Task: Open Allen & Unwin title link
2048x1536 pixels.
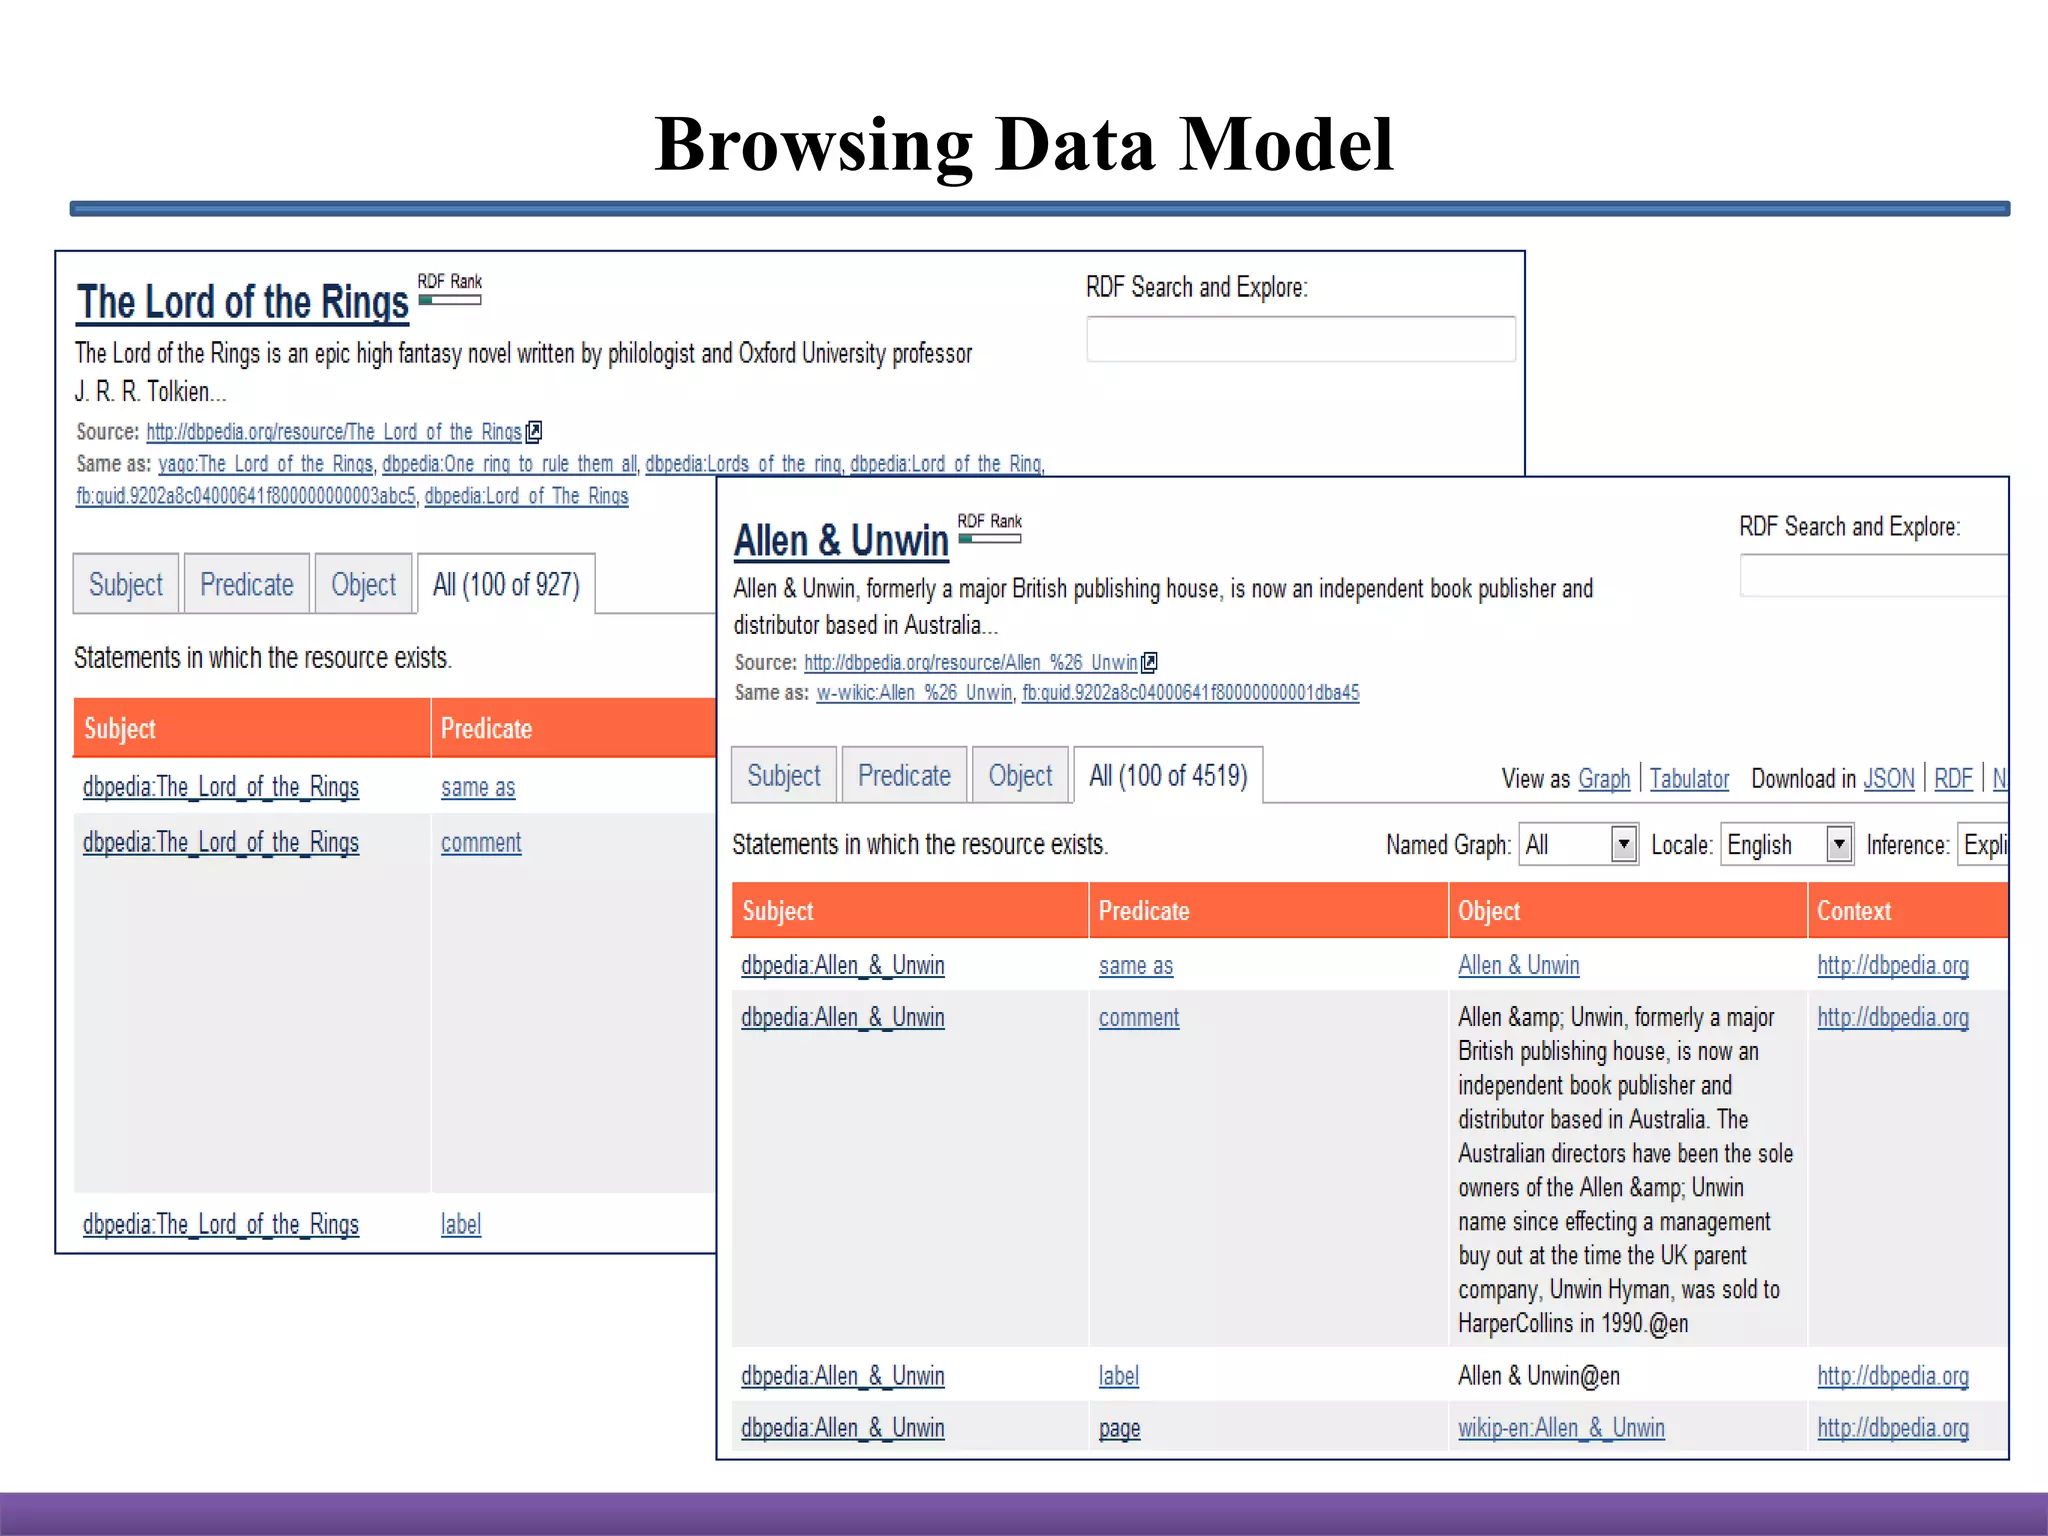Action: point(841,541)
